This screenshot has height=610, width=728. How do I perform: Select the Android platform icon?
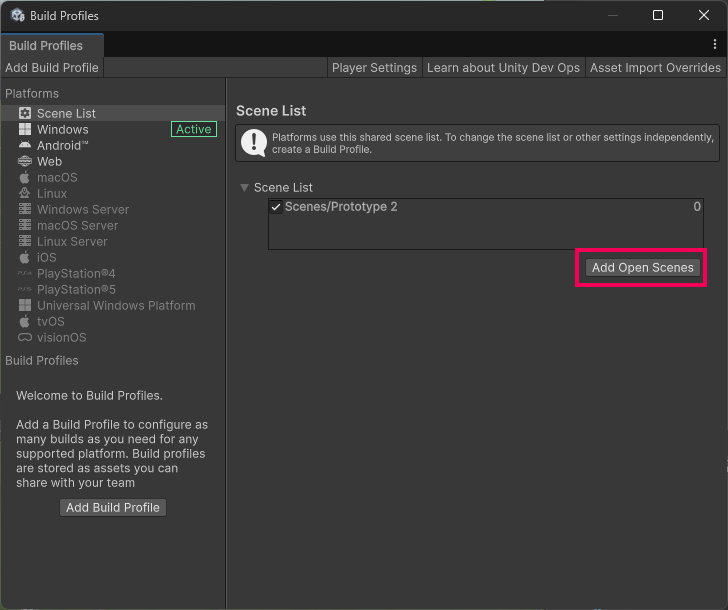25,146
